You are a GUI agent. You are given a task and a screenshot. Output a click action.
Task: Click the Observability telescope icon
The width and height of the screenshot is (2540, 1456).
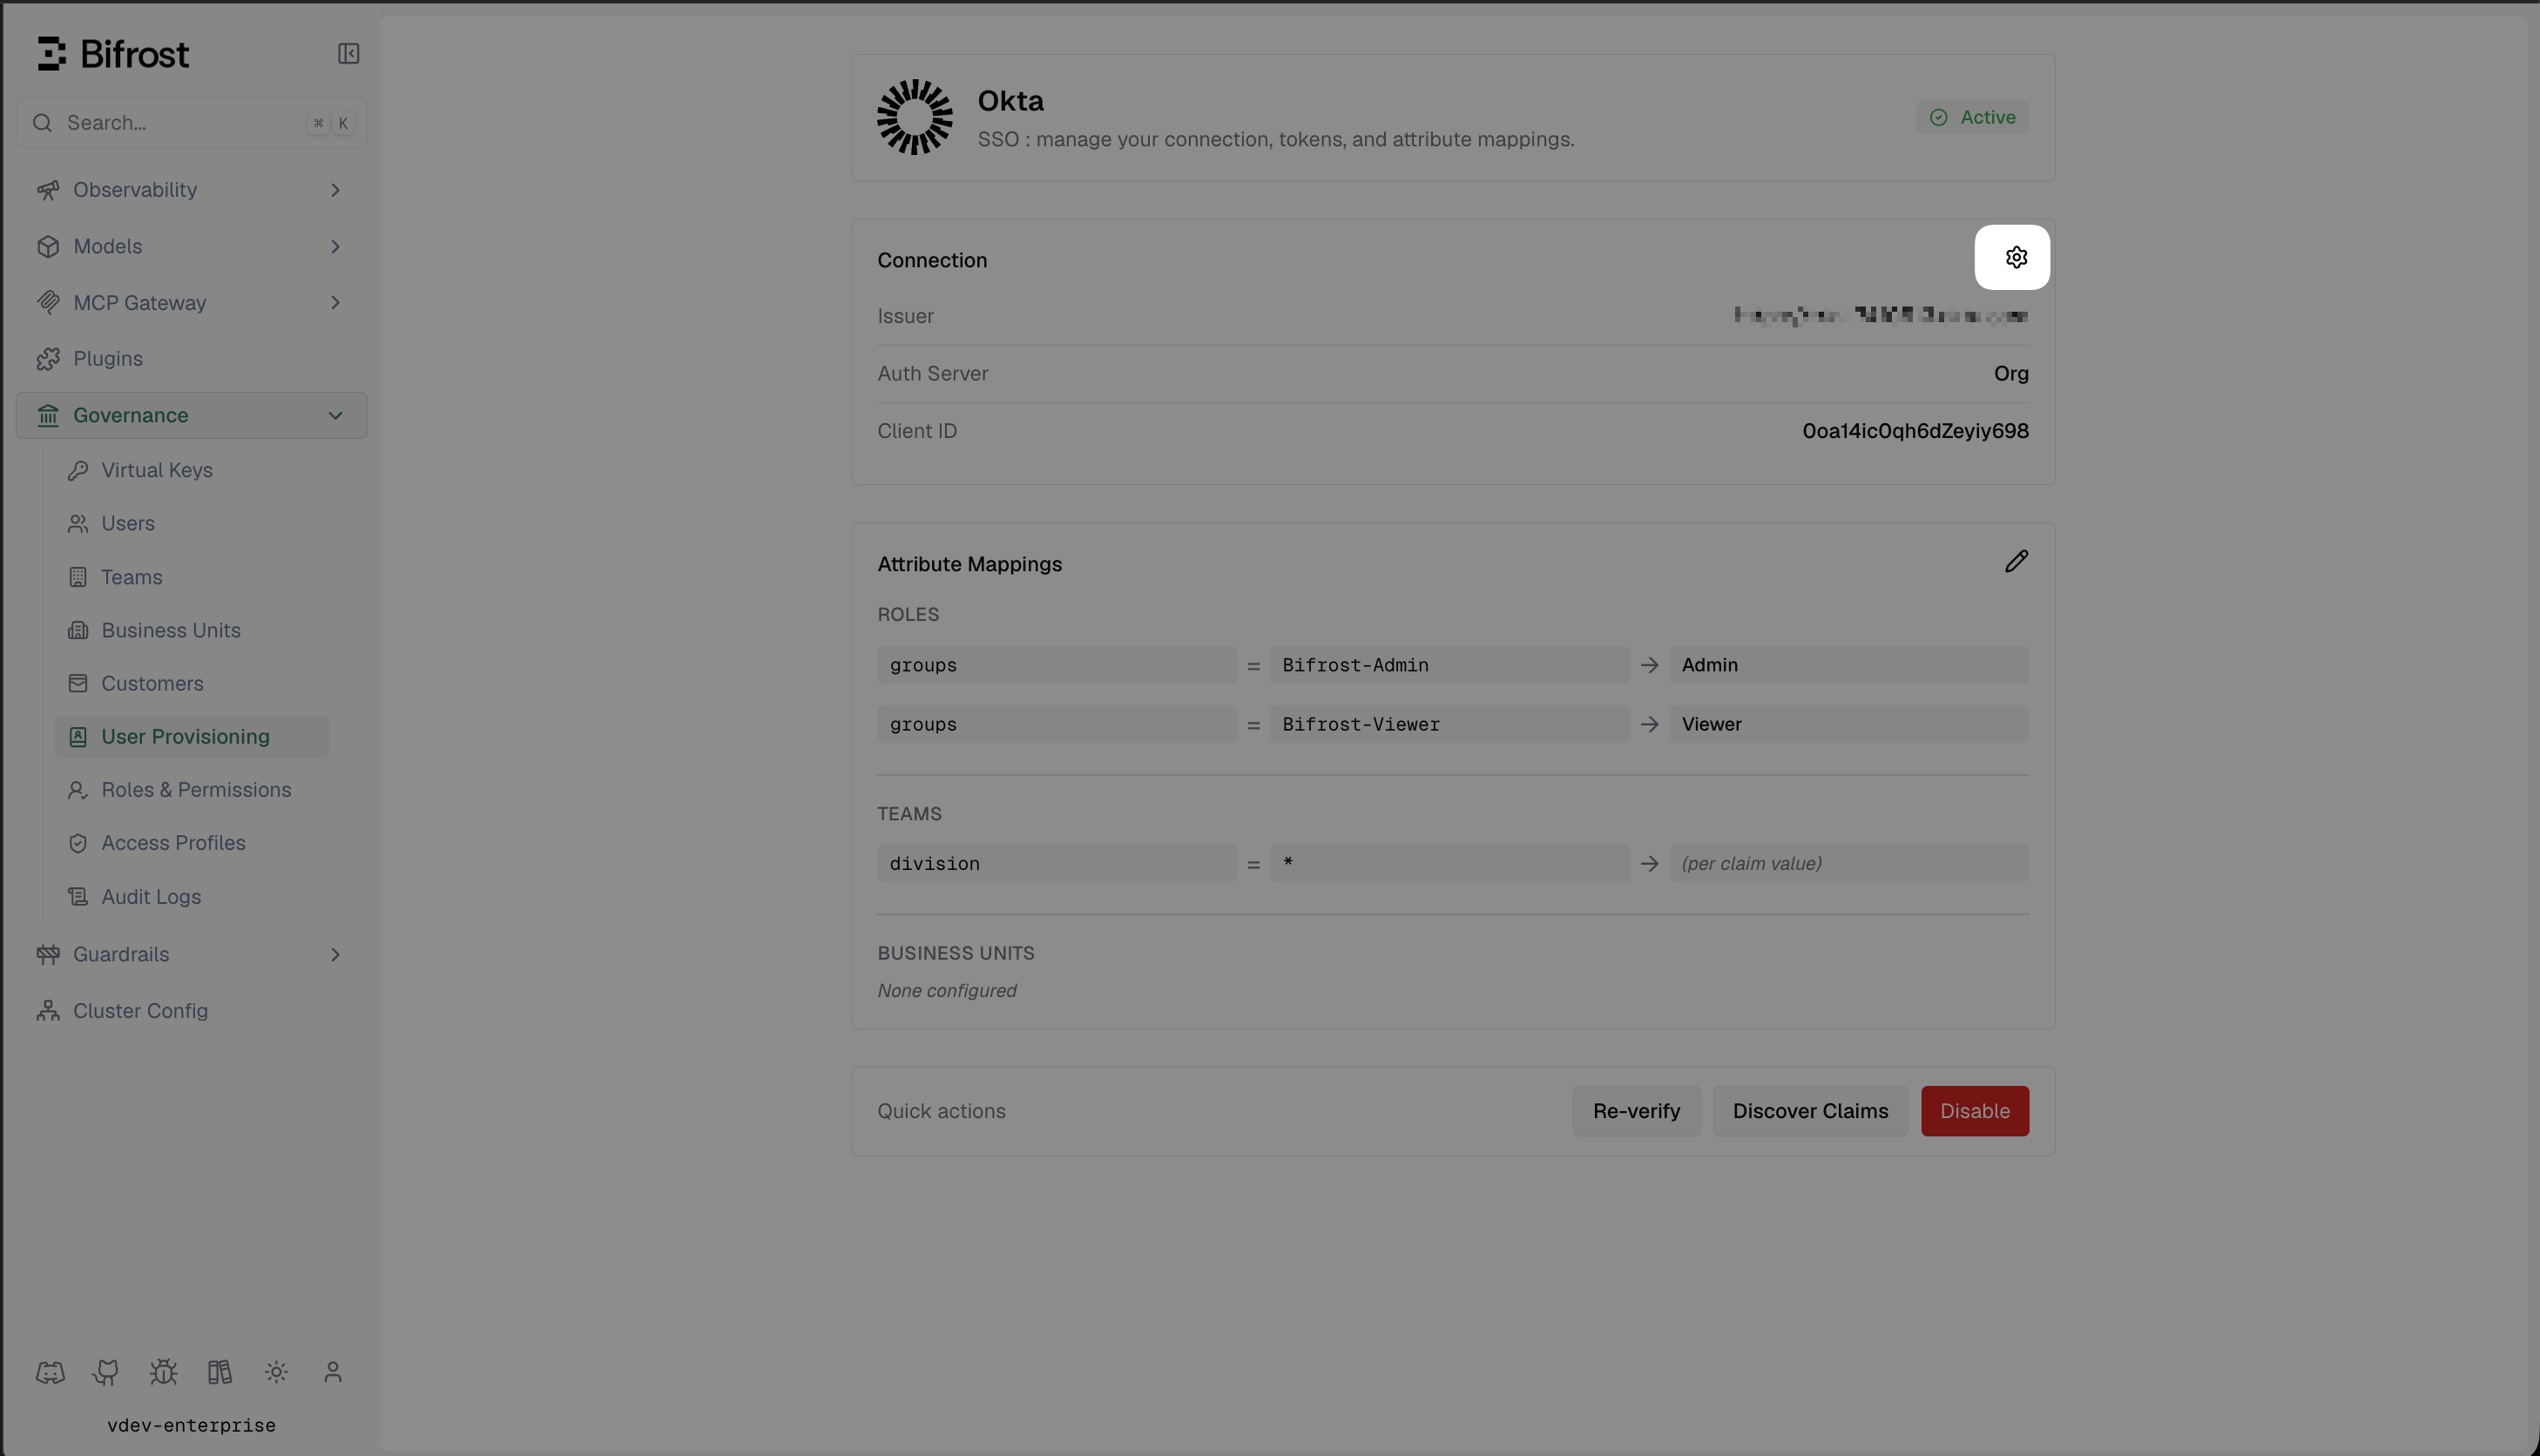click(48, 190)
